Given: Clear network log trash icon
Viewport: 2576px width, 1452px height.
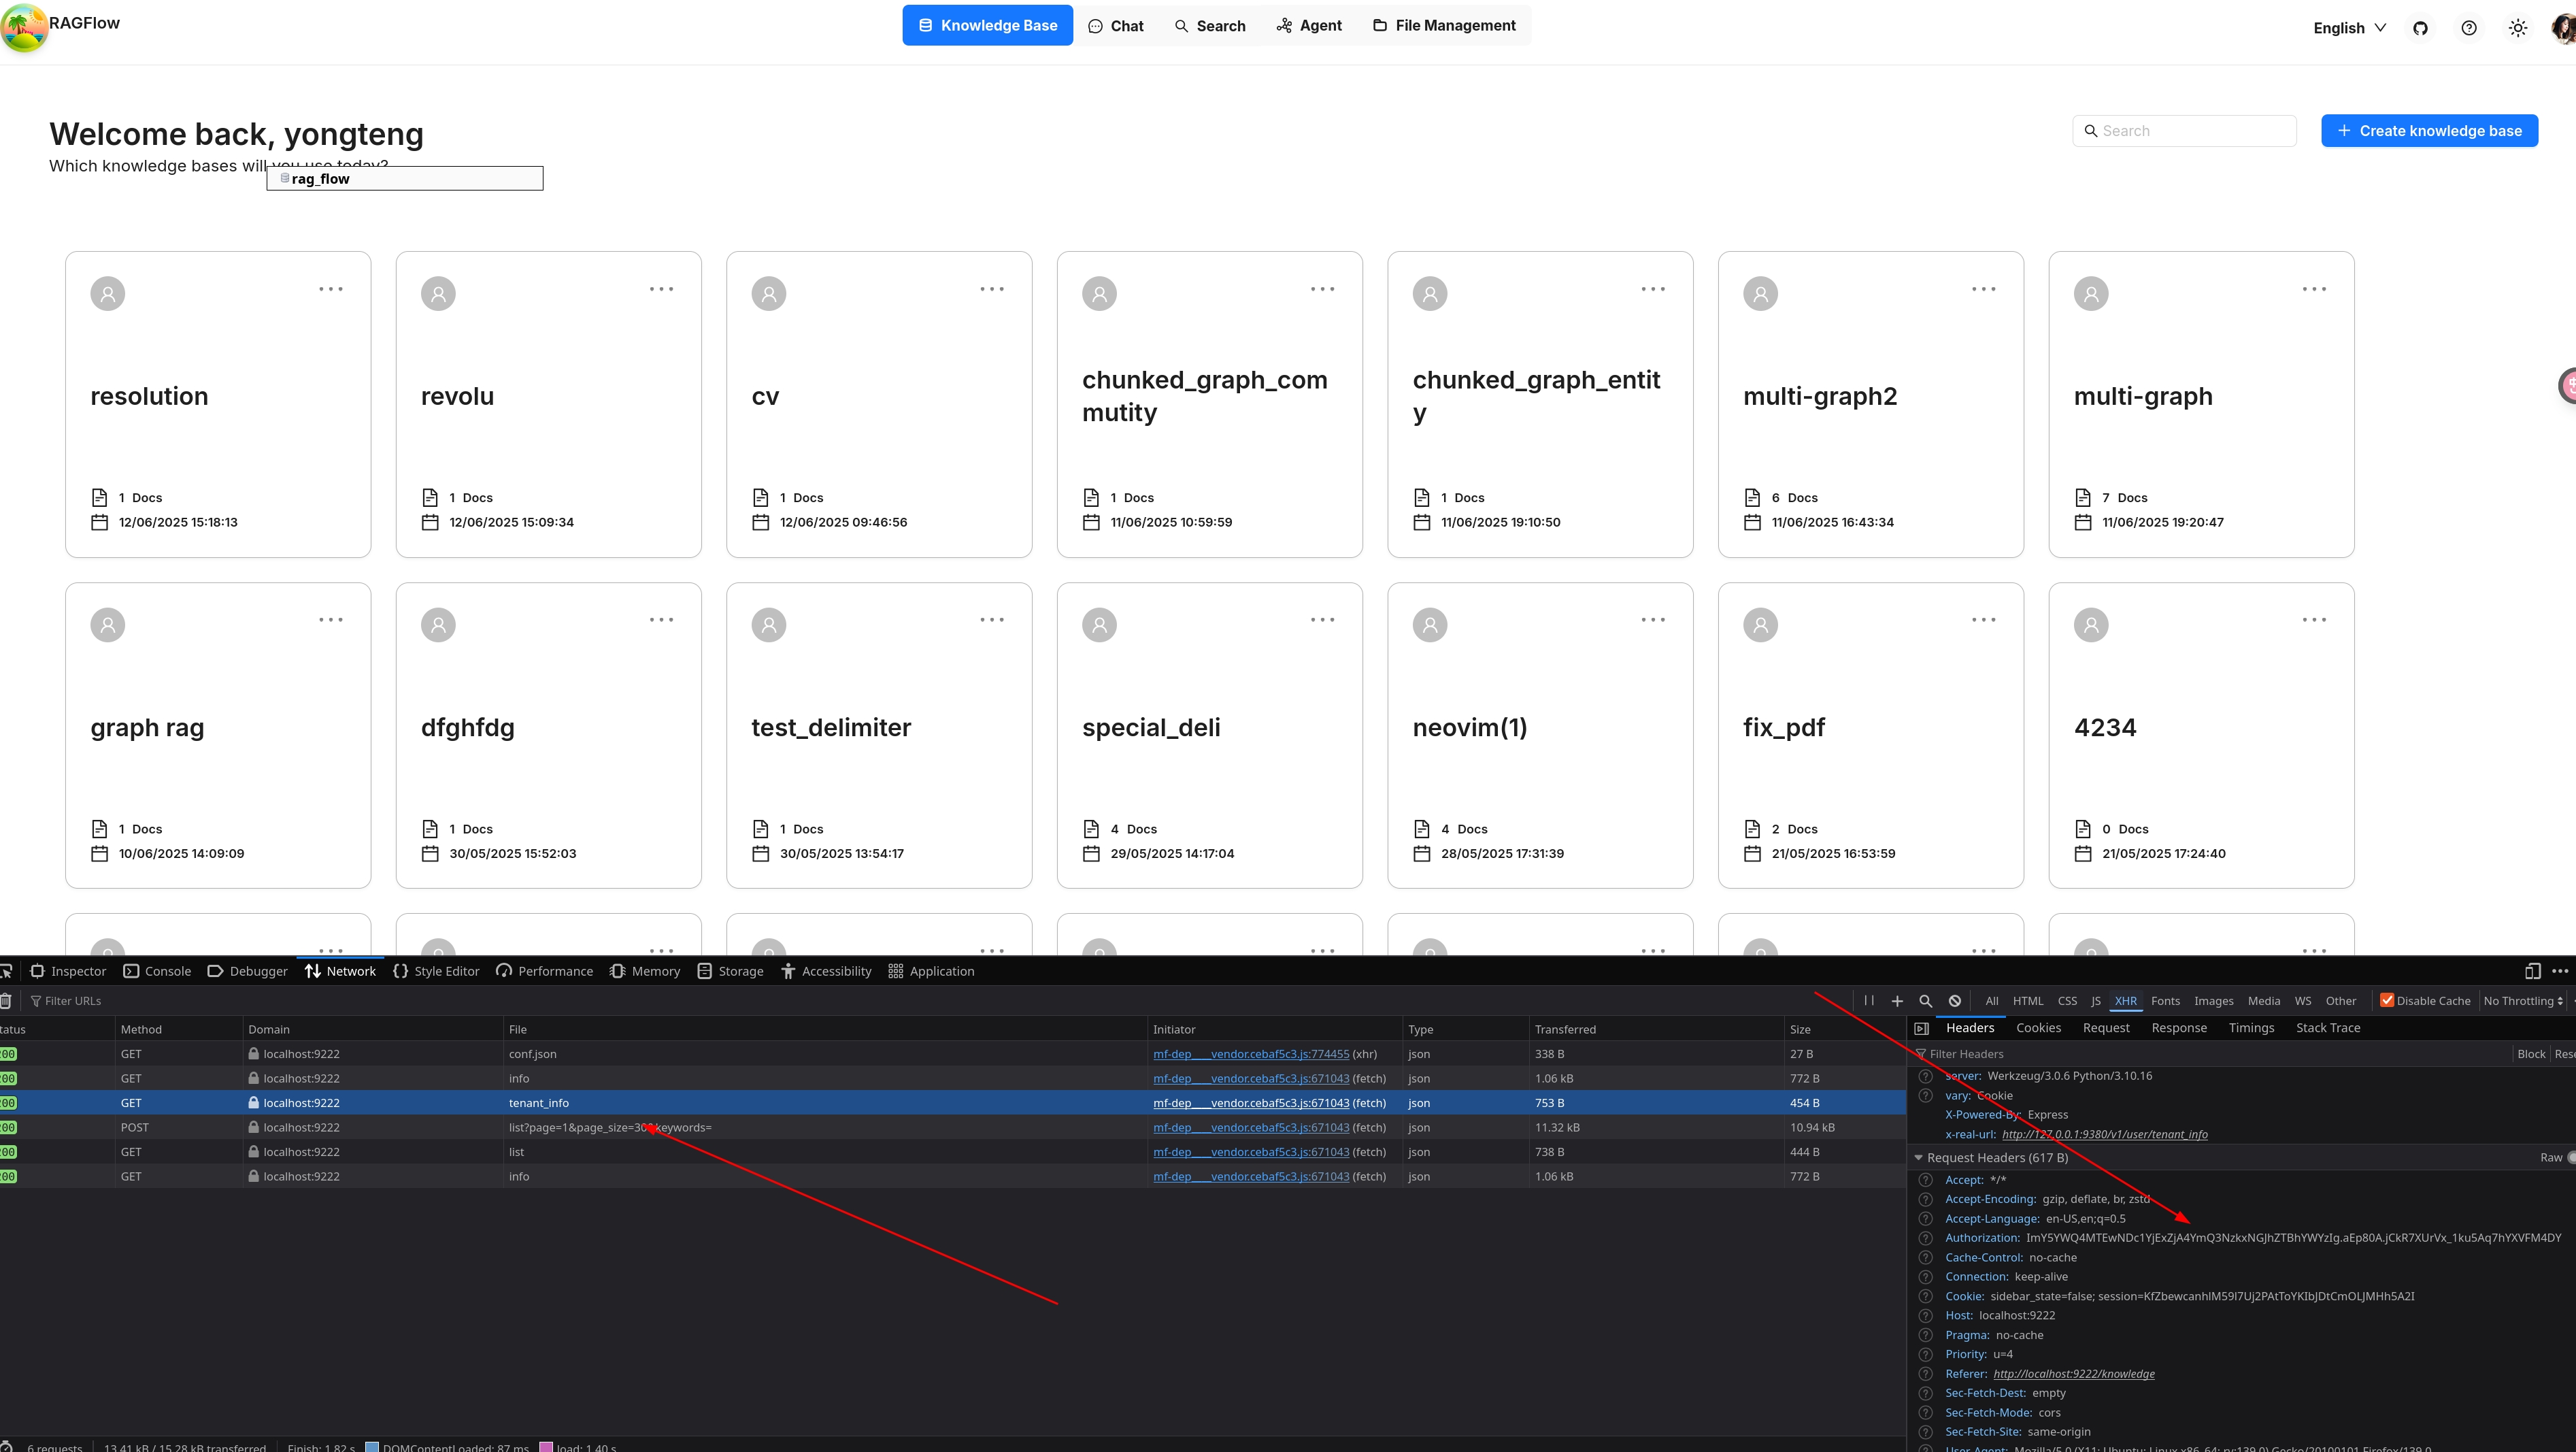Looking at the screenshot, I should click(6, 1001).
